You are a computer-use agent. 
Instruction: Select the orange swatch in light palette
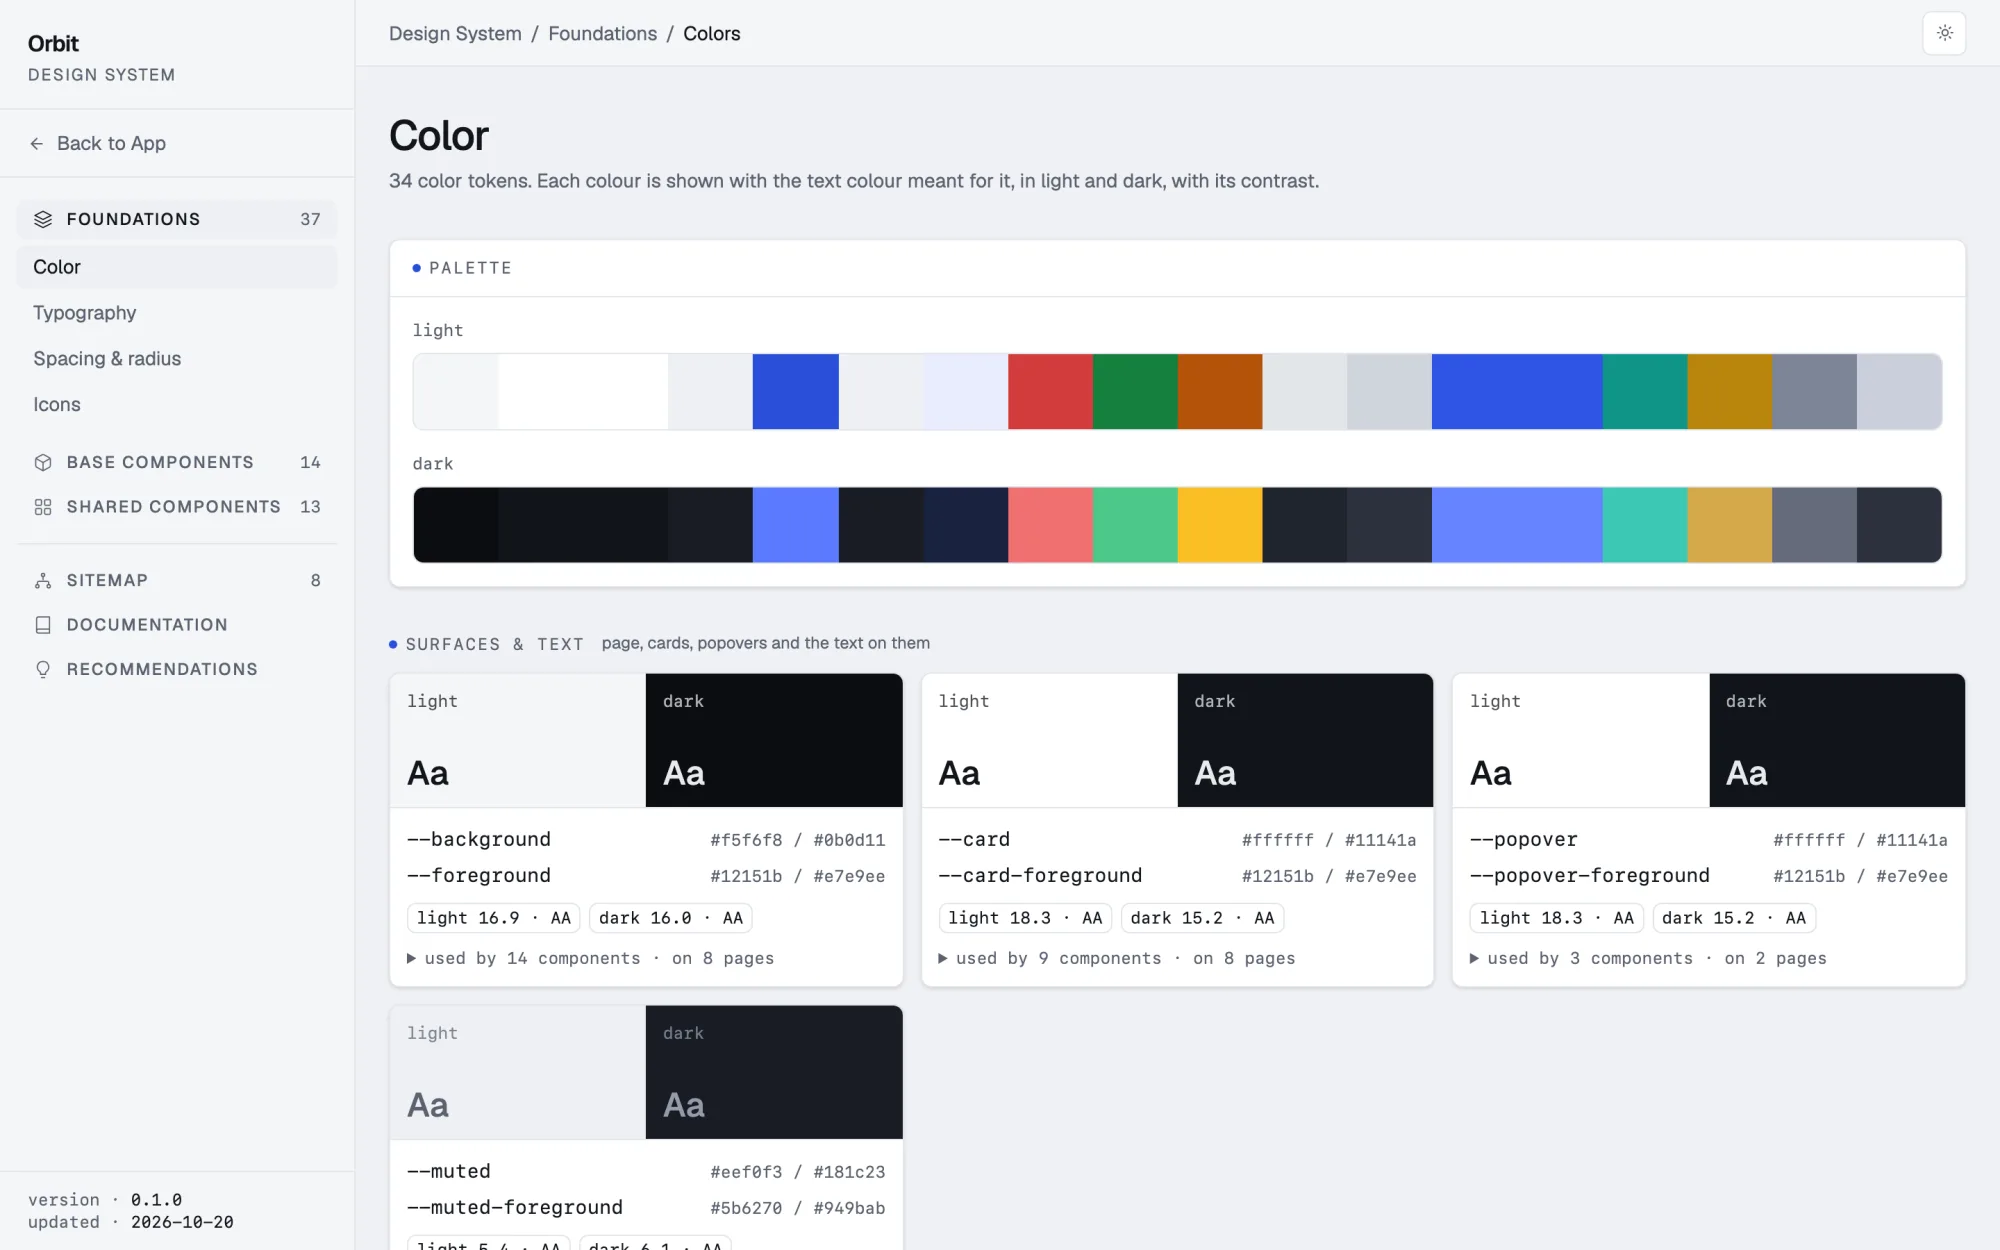tap(1220, 392)
